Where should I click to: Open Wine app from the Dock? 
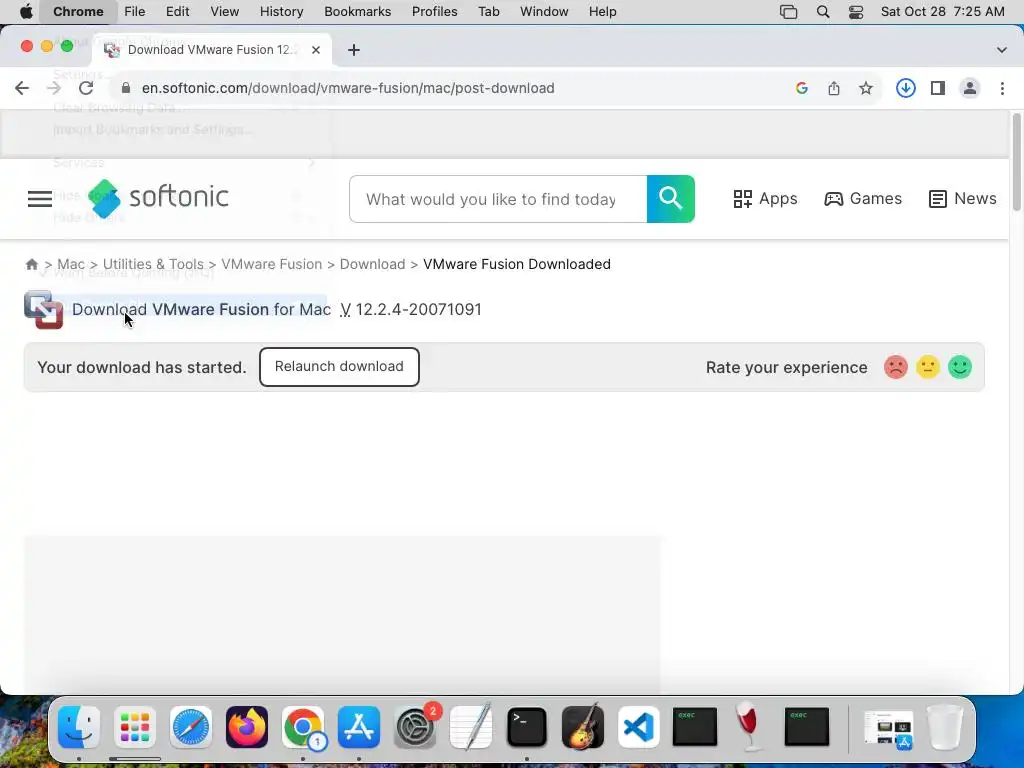point(749,727)
